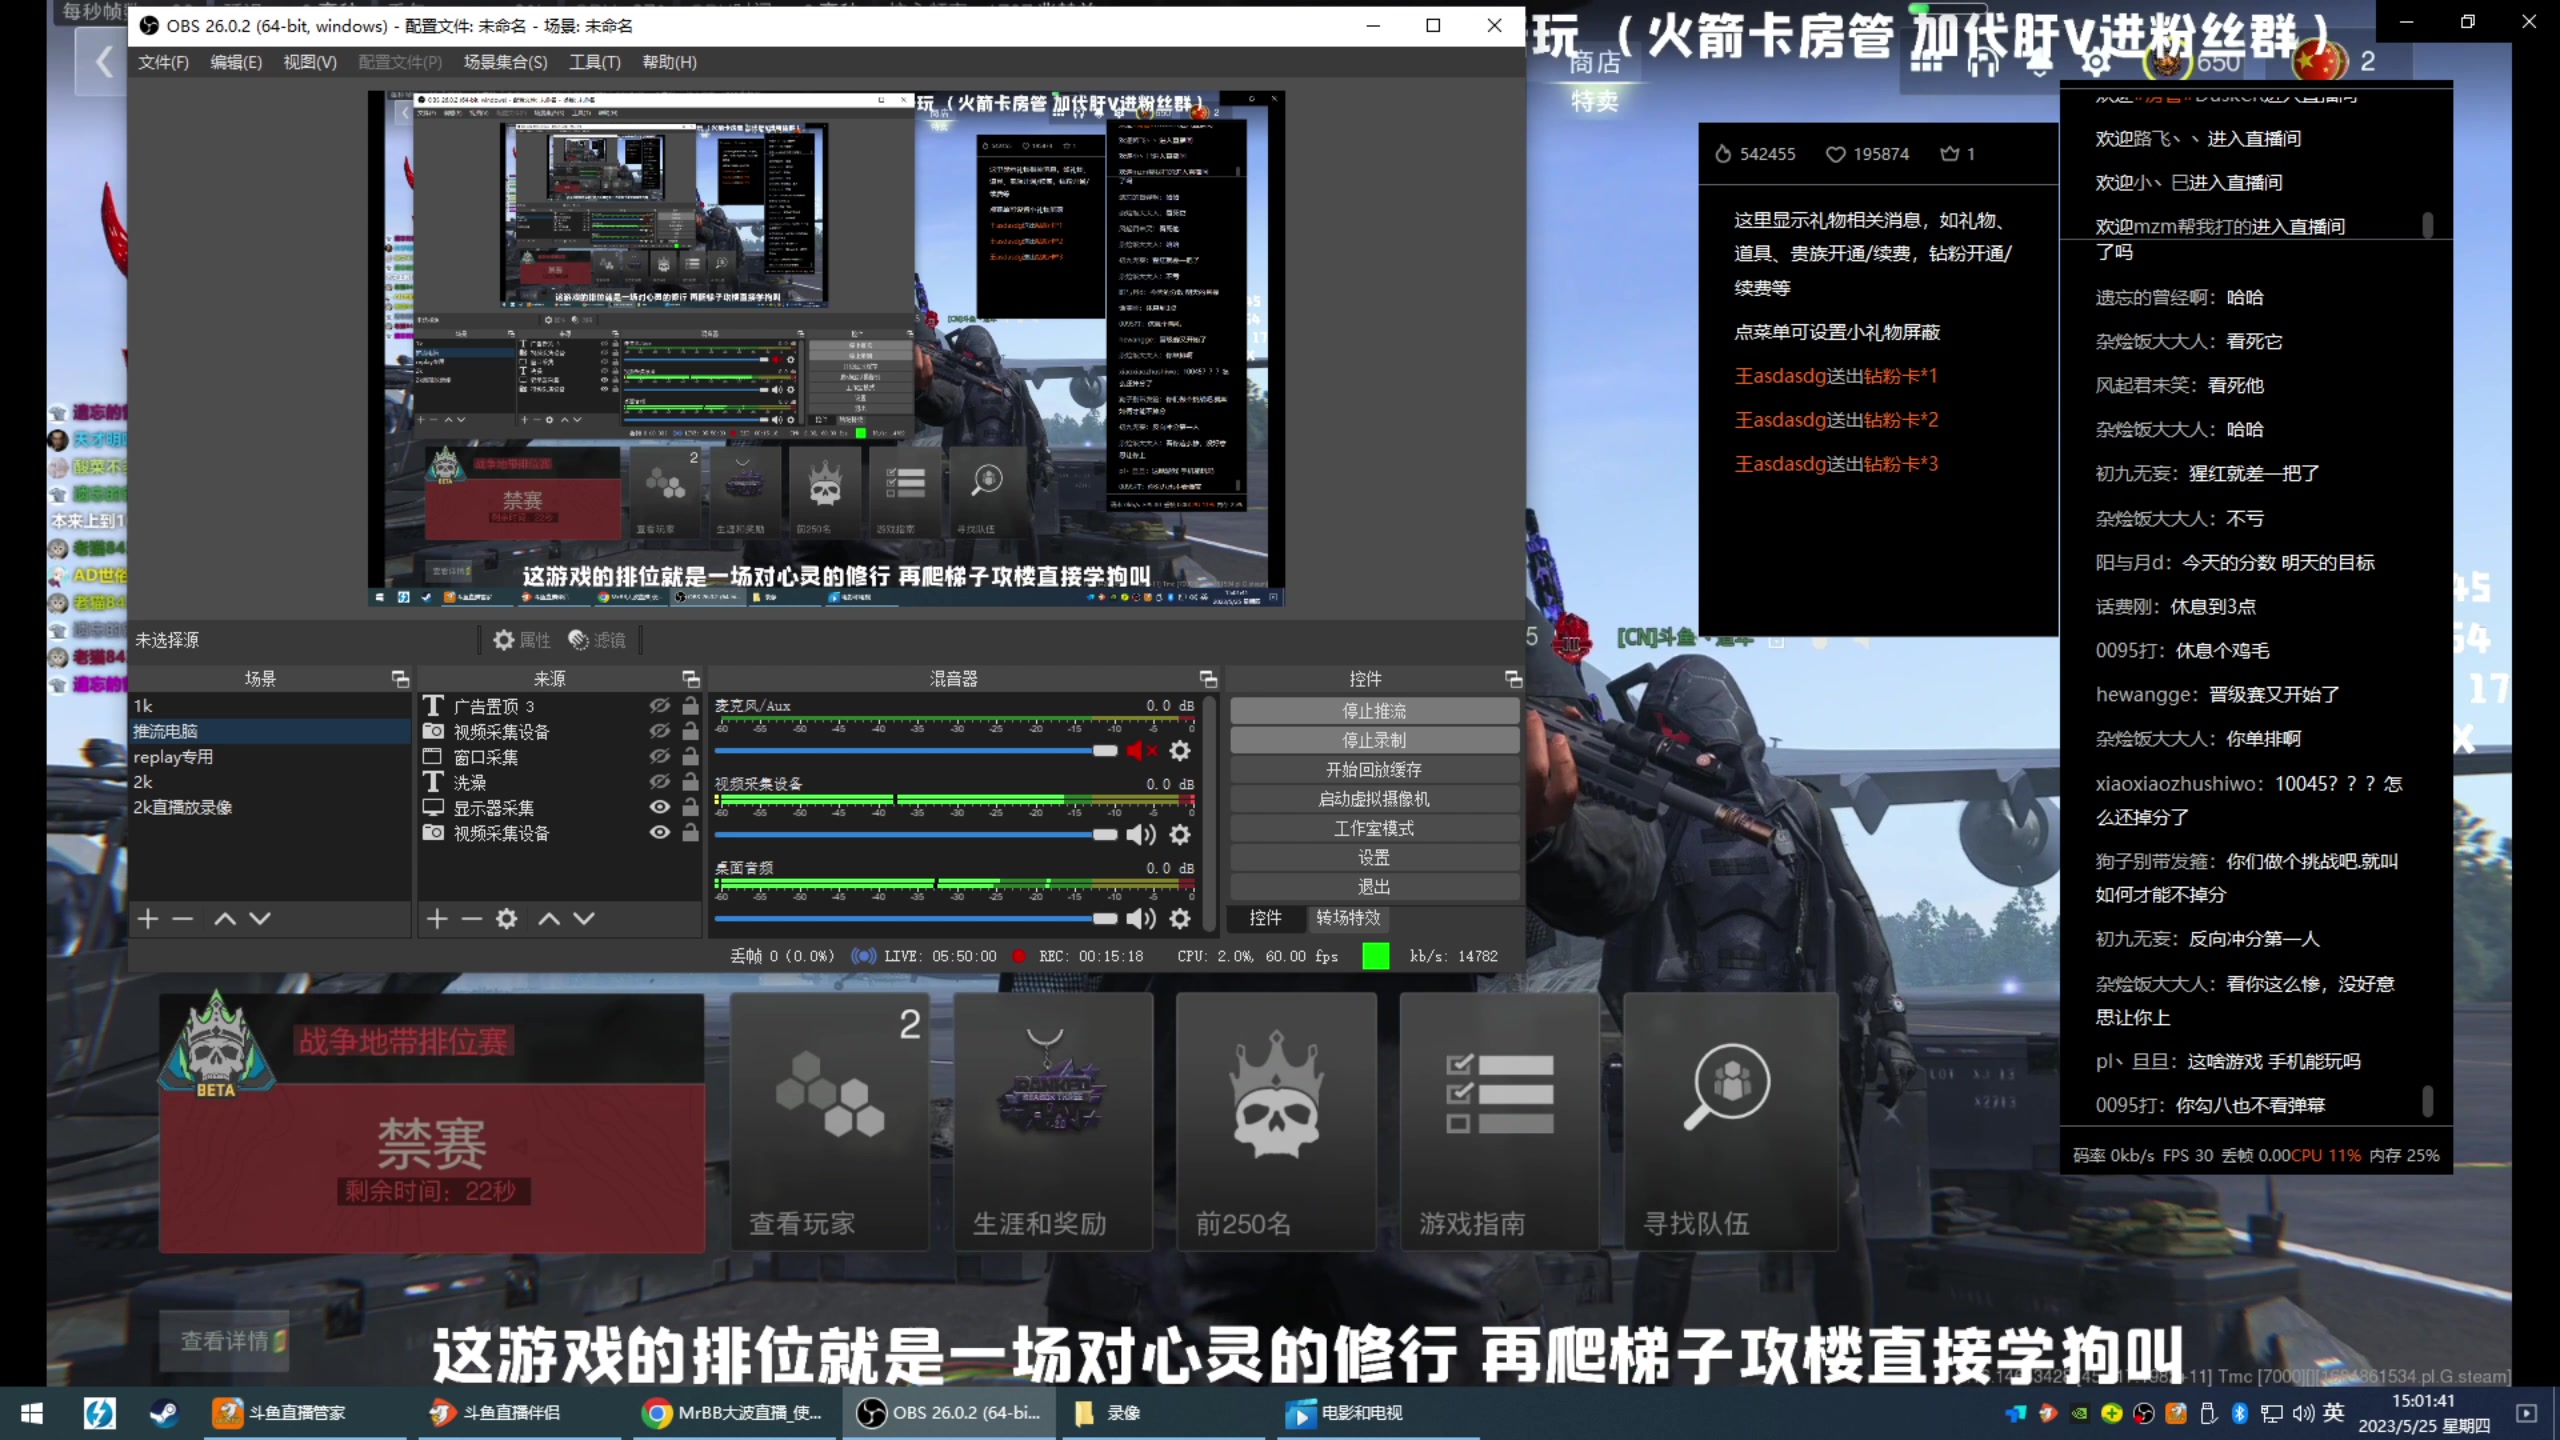
Task: Click the 停止录制 button
Action: (x=1374, y=740)
